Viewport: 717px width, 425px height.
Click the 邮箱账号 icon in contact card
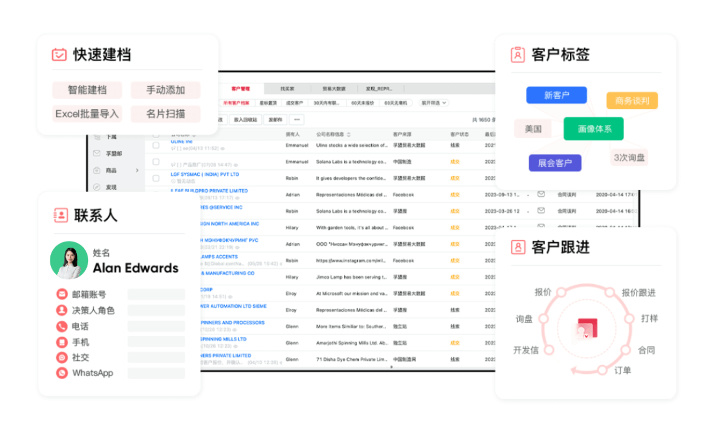tap(62, 294)
